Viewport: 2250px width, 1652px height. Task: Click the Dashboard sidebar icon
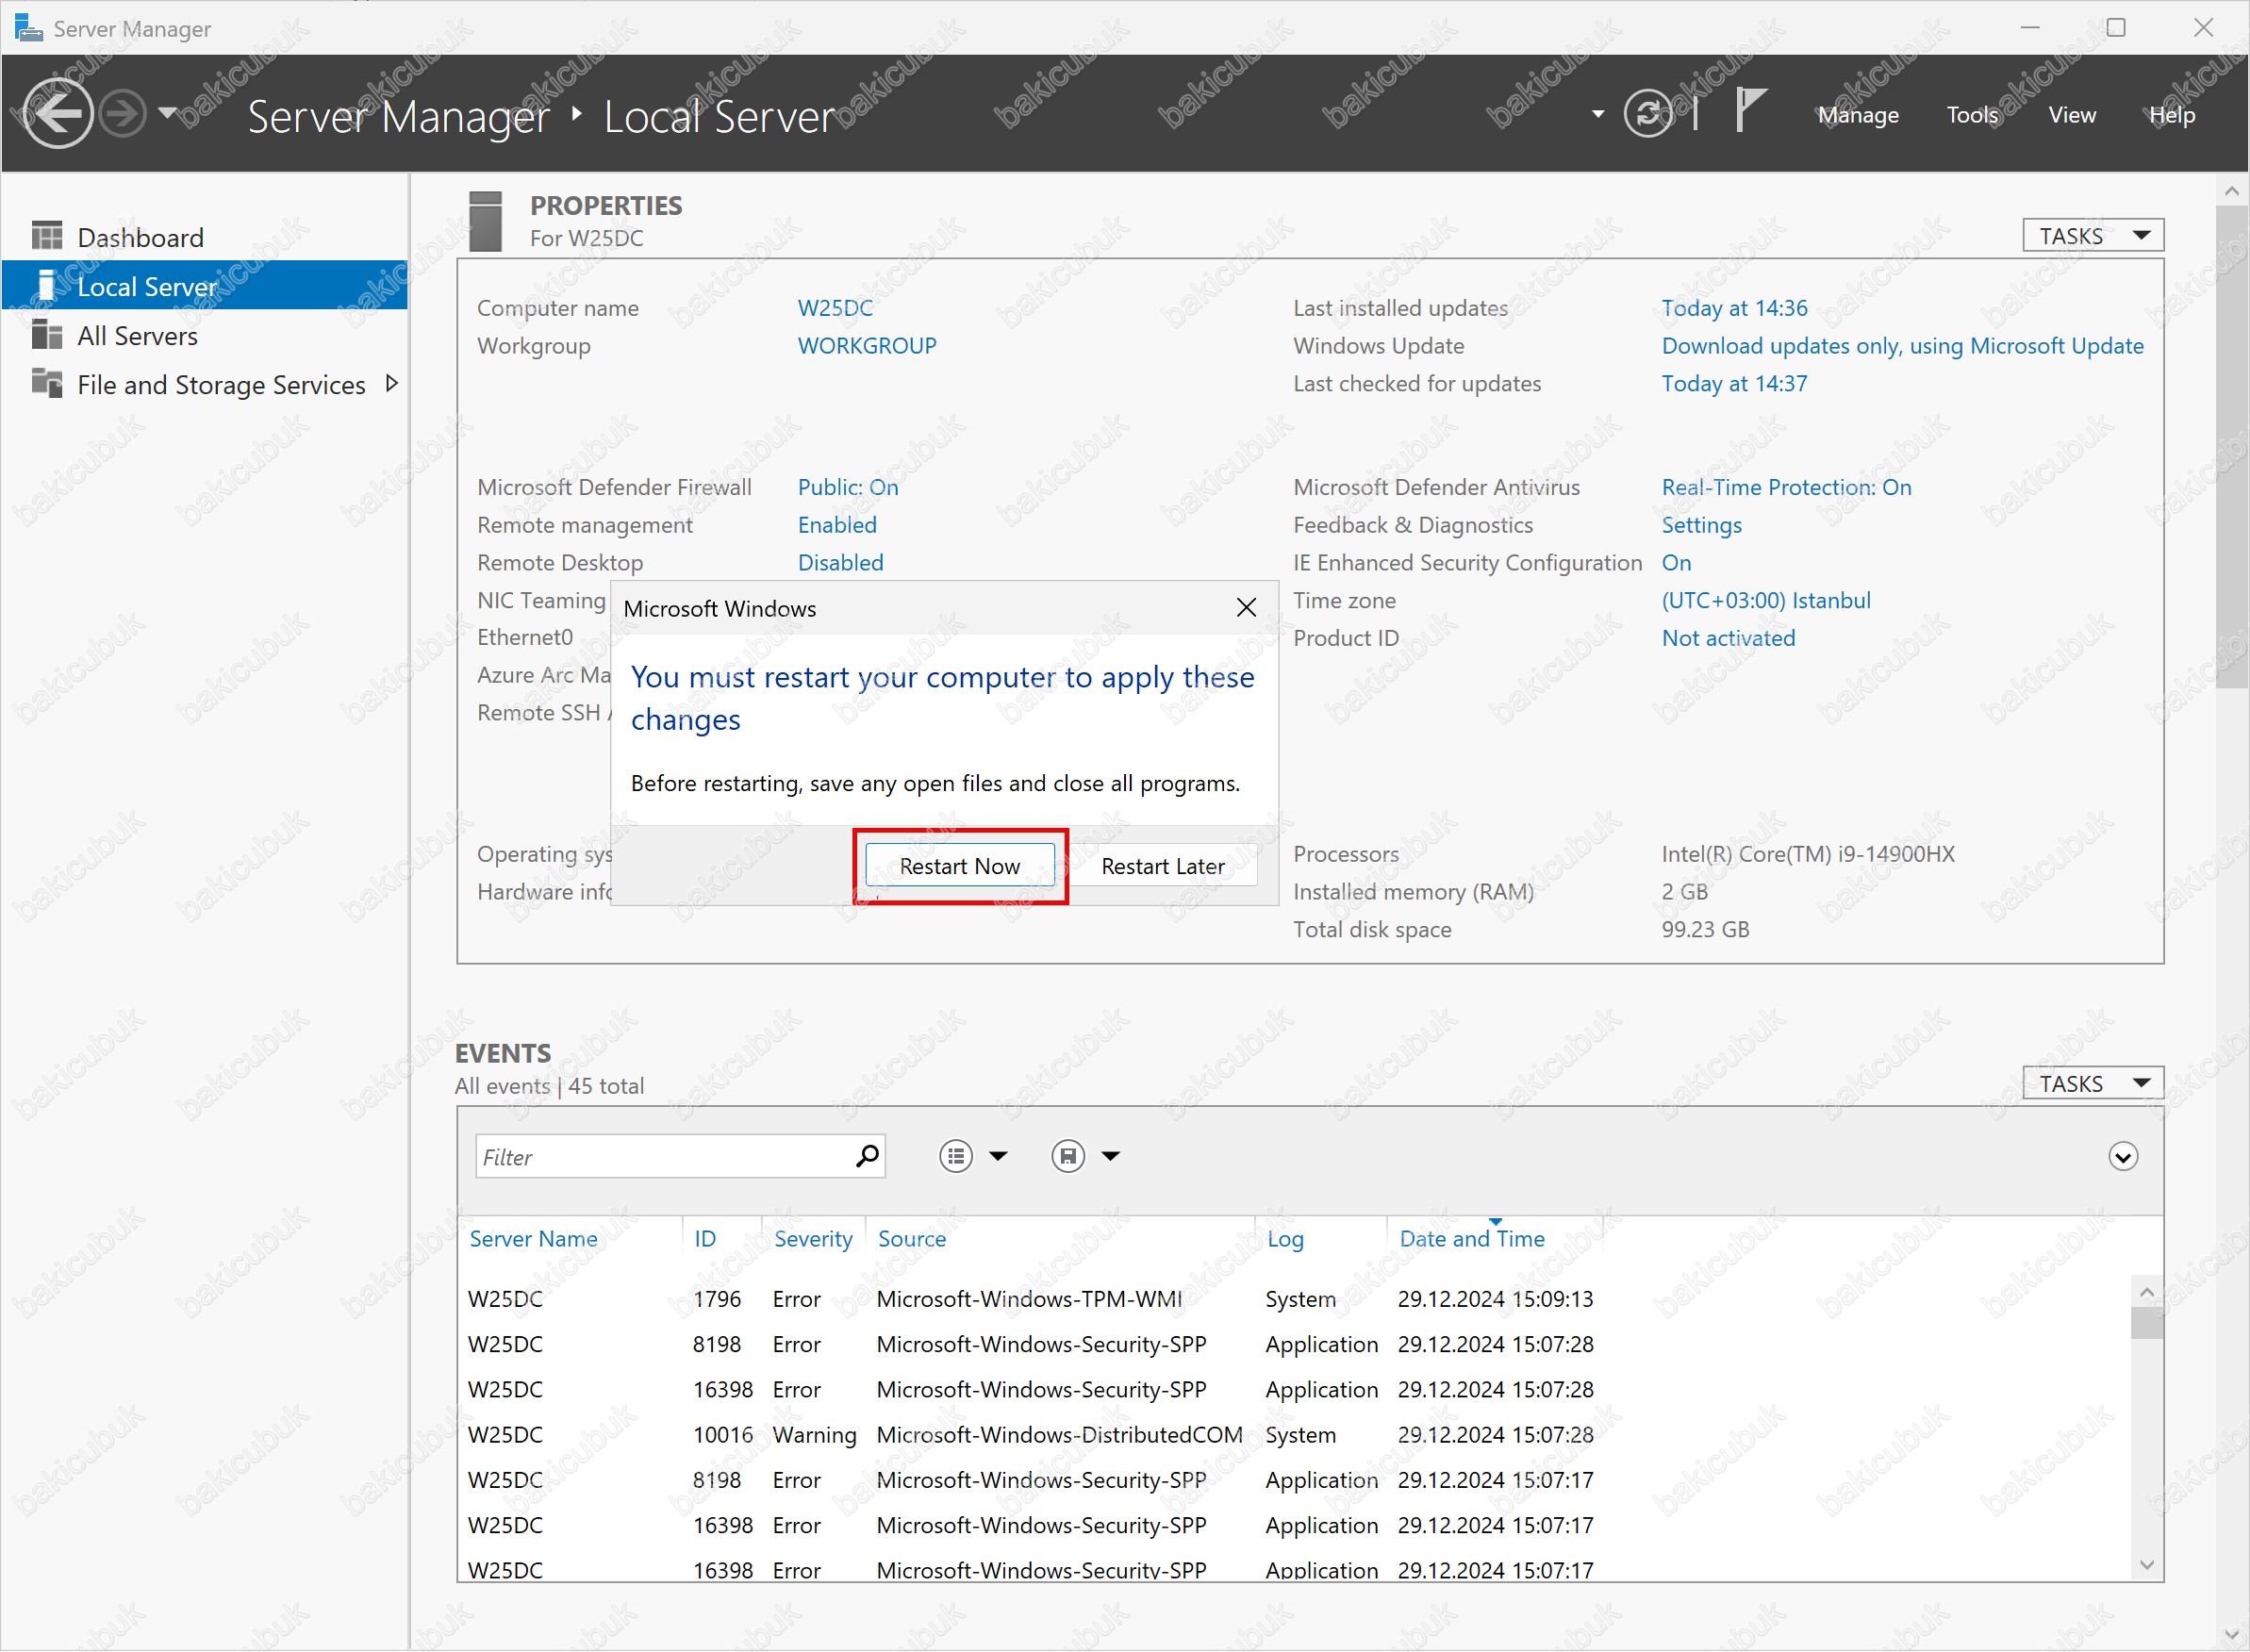(46, 236)
